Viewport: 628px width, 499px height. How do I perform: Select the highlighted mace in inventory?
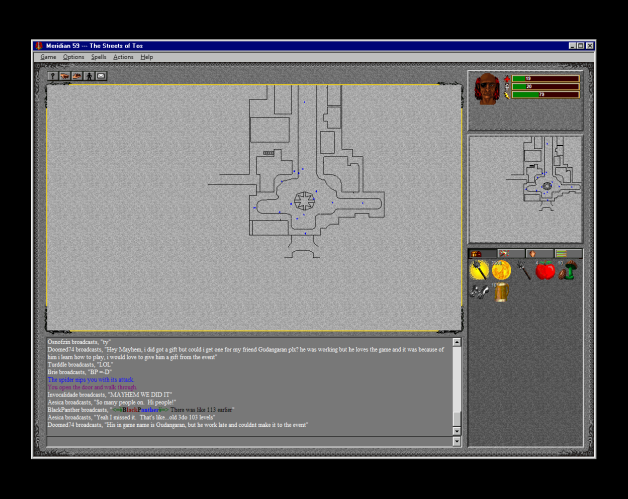[x=479, y=270]
